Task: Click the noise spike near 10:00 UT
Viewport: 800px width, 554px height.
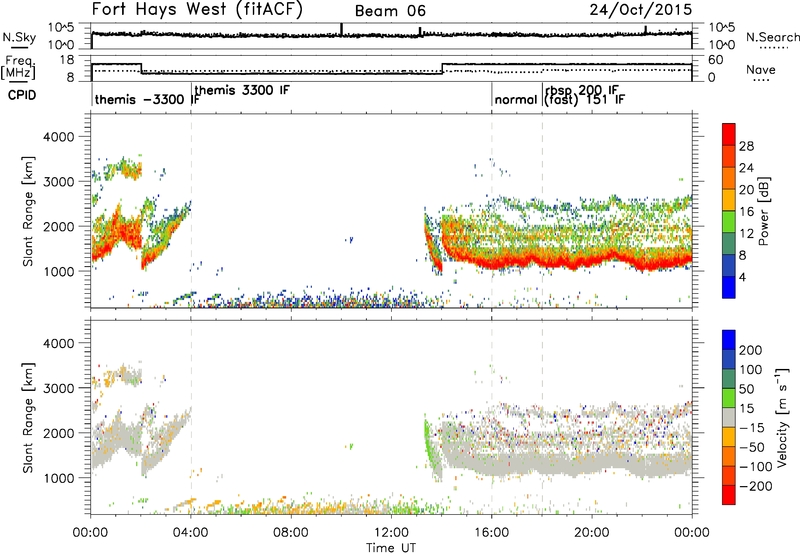Action: click(x=341, y=30)
